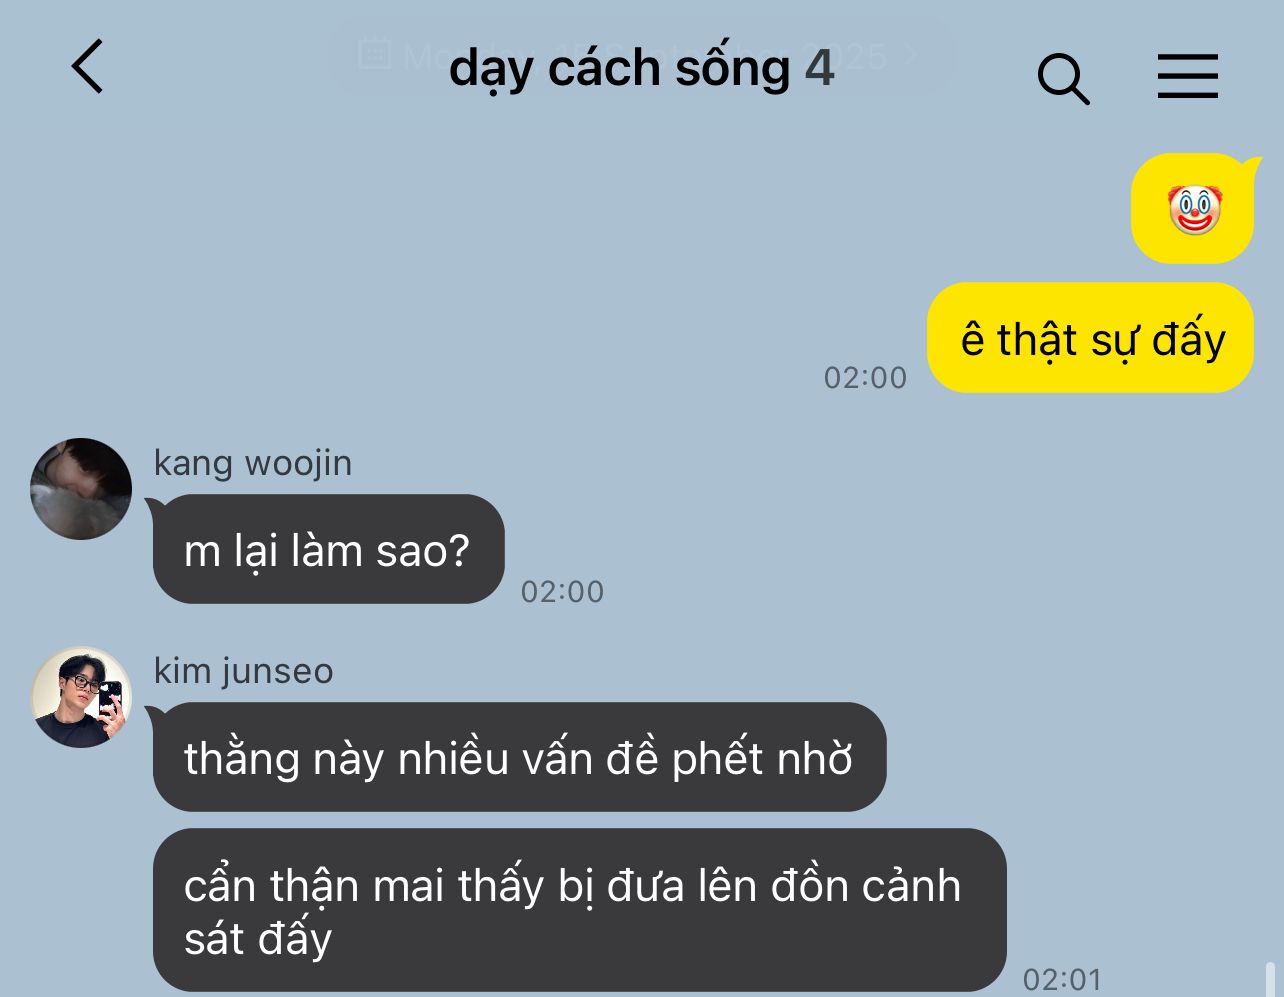Tap the 02:01 timestamp beside junseo's message

1062,979
